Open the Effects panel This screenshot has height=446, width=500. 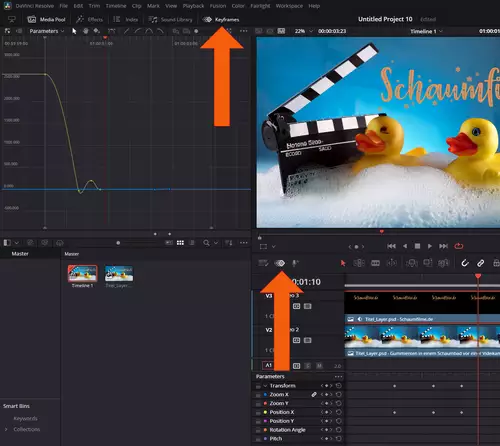pyautogui.click(x=90, y=20)
